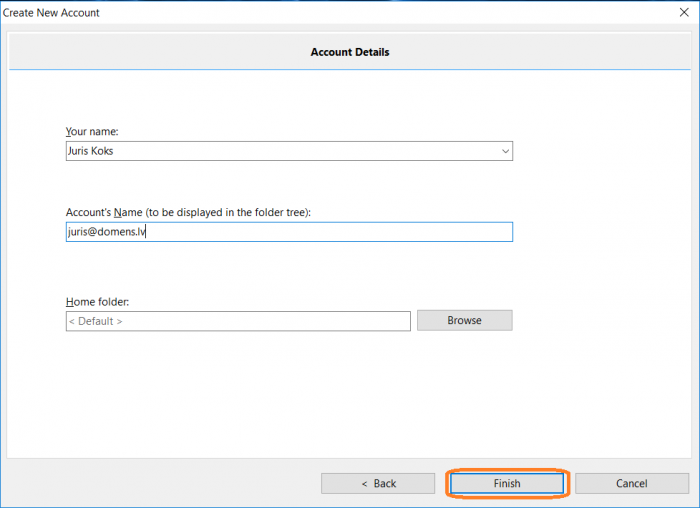Viewport: 700px width, 508px height.
Task: Place cursor on the 'Juris Koks' text
Action: 91,151
